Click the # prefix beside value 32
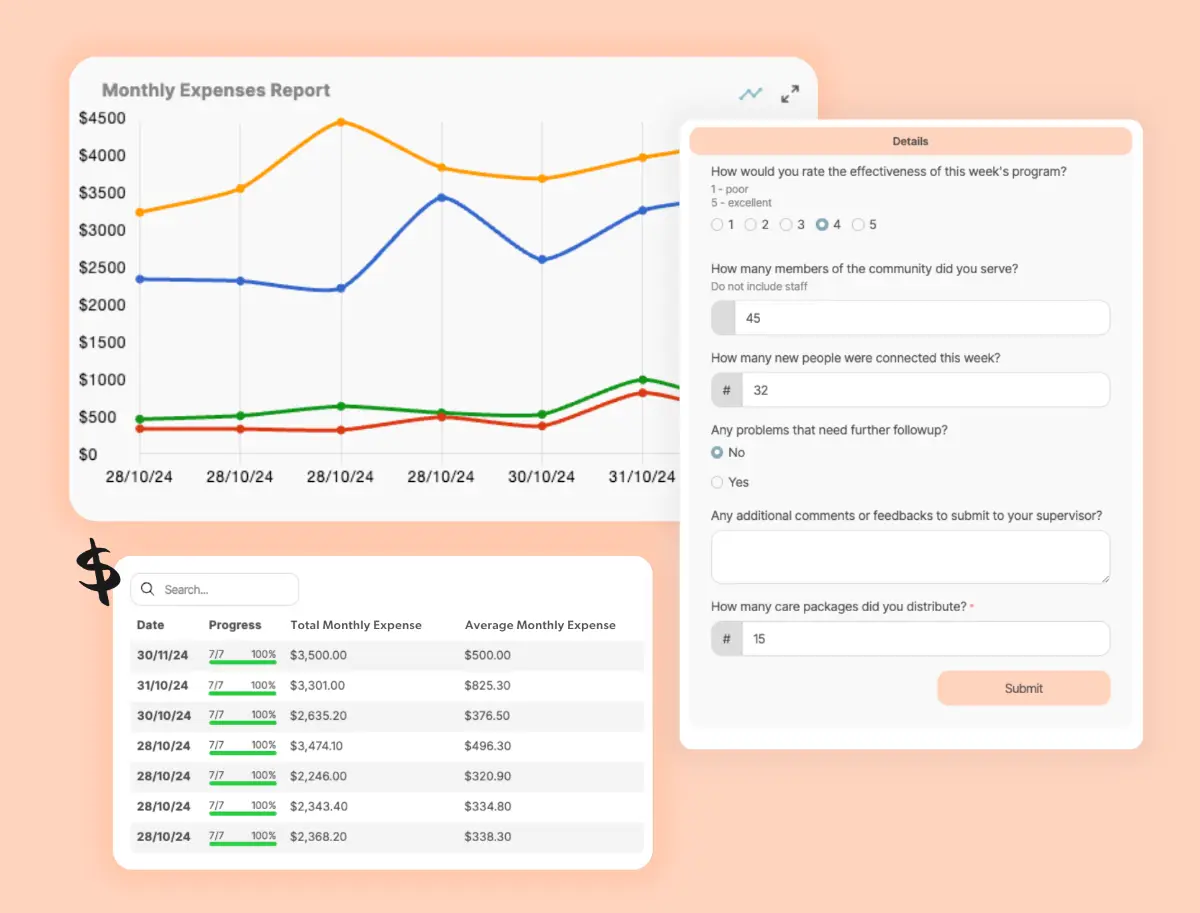 [x=727, y=390]
